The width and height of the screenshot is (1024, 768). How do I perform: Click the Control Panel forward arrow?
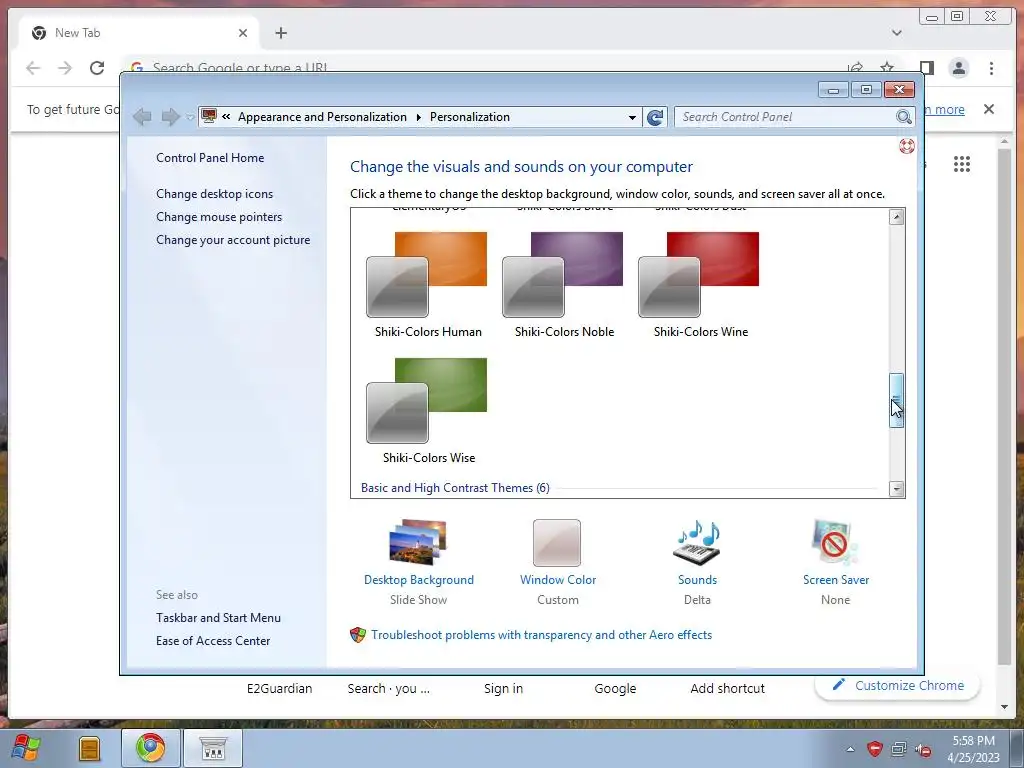click(170, 117)
